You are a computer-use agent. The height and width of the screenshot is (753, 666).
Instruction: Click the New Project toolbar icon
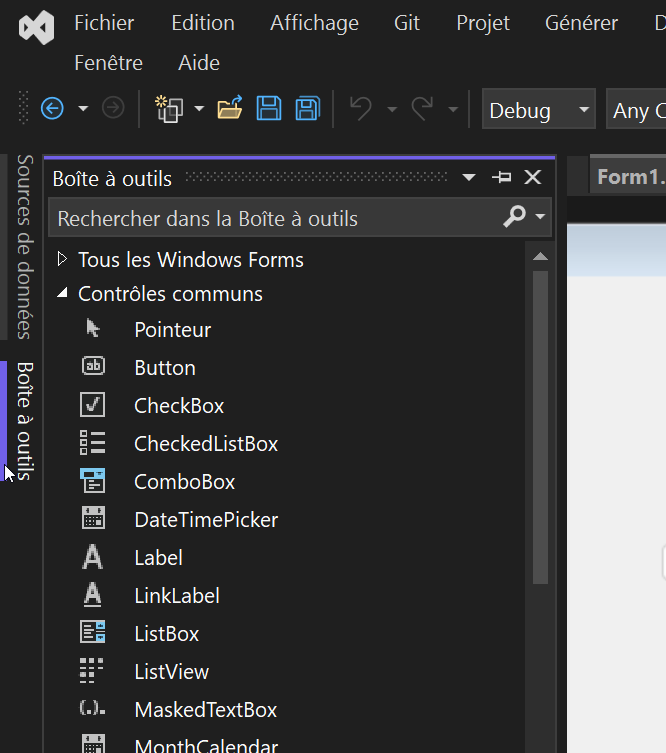coord(169,109)
